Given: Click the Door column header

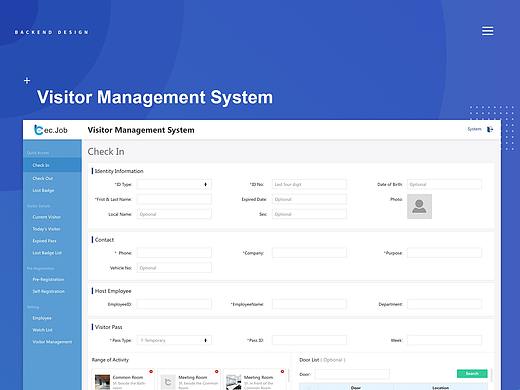Looking at the screenshot, I should tap(356, 388).
